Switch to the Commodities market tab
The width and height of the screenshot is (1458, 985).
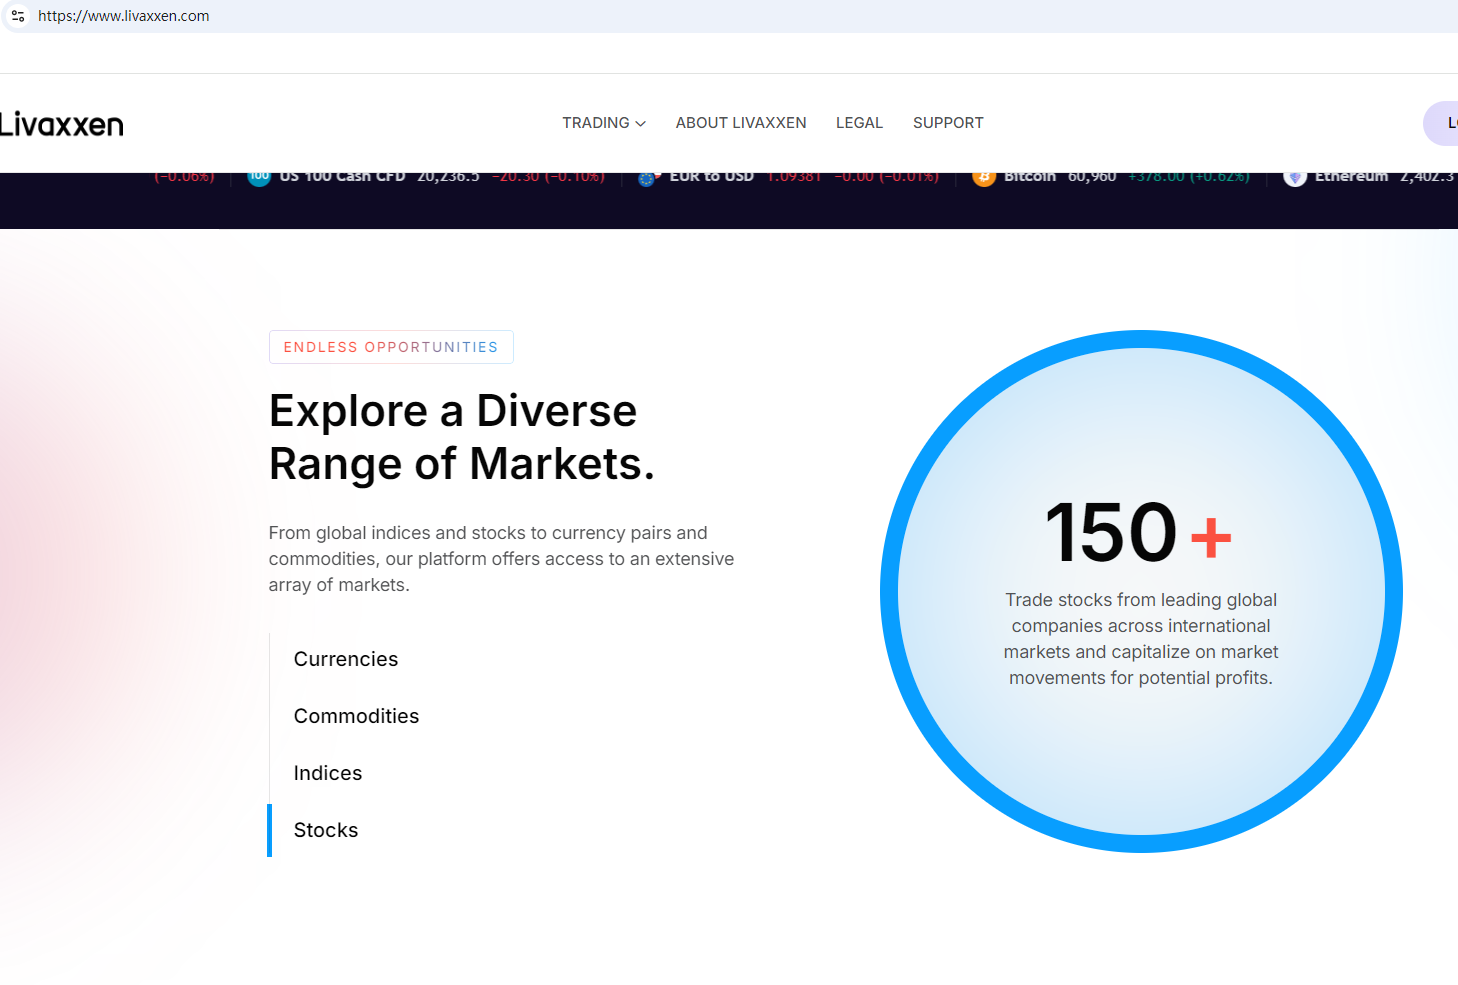click(356, 716)
